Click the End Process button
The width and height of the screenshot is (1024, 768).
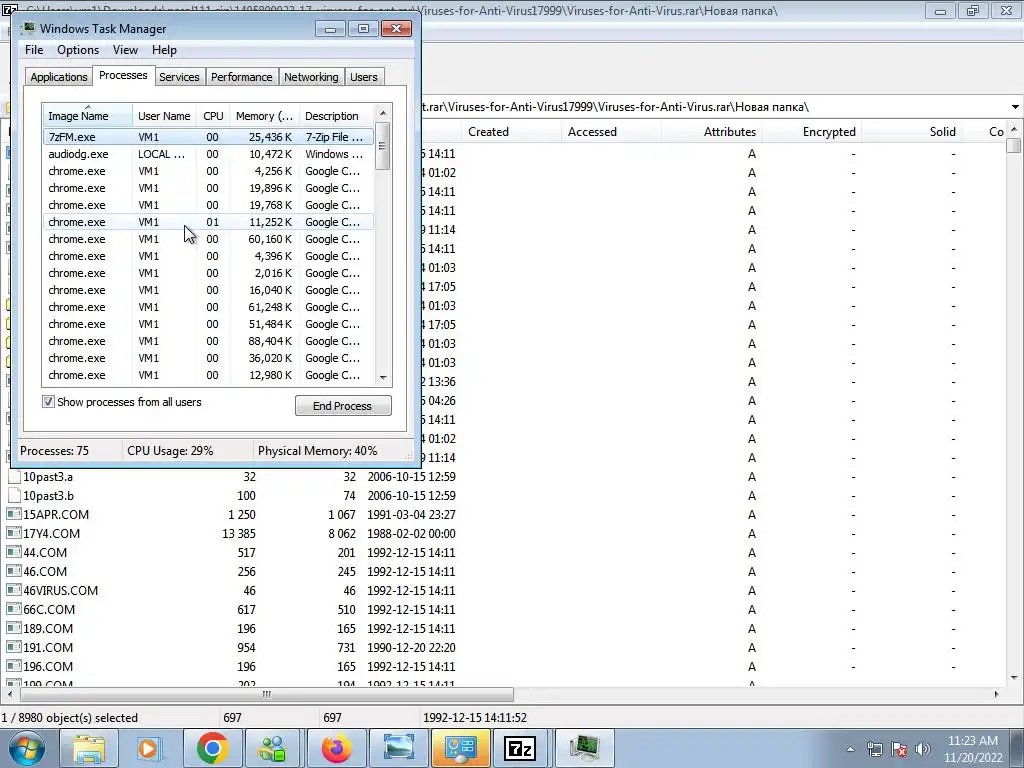343,406
